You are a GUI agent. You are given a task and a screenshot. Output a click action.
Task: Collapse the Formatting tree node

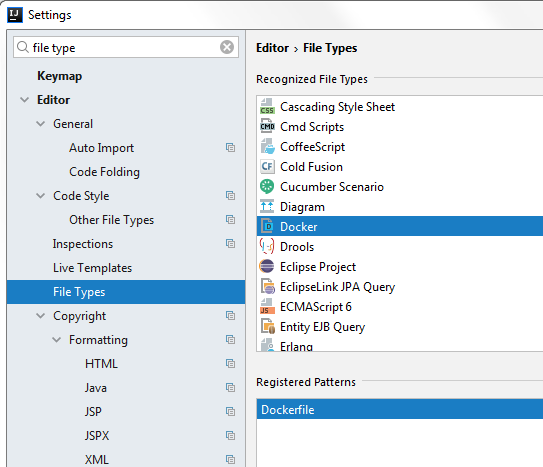tap(56, 340)
